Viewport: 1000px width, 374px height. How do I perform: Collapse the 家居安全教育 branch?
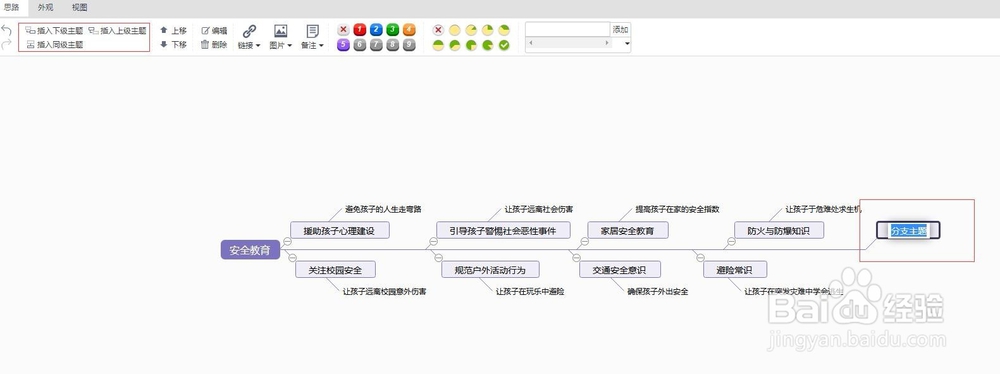coord(584,241)
